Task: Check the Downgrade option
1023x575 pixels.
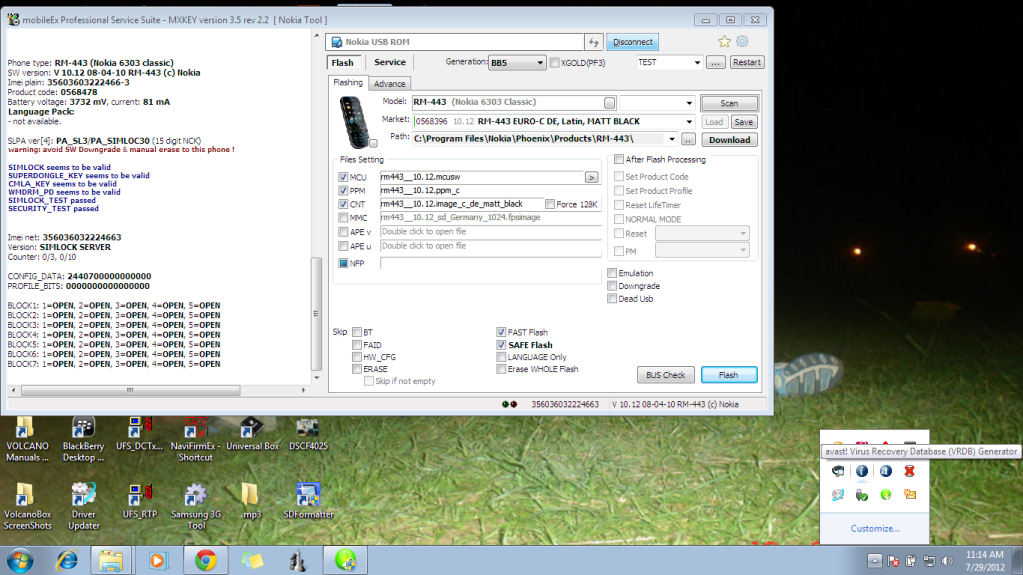Action: click(x=612, y=286)
